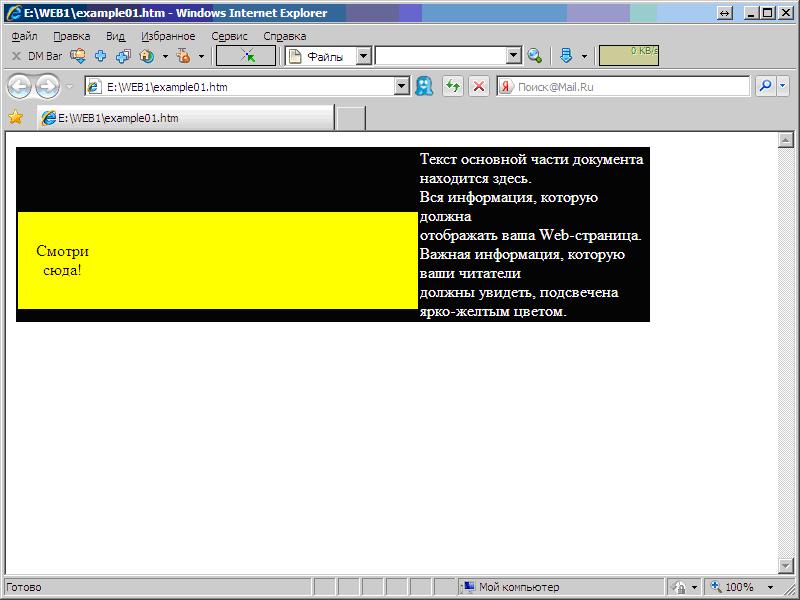The image size is (800, 600).
Task: Open the Файл menu
Action: 24,36
